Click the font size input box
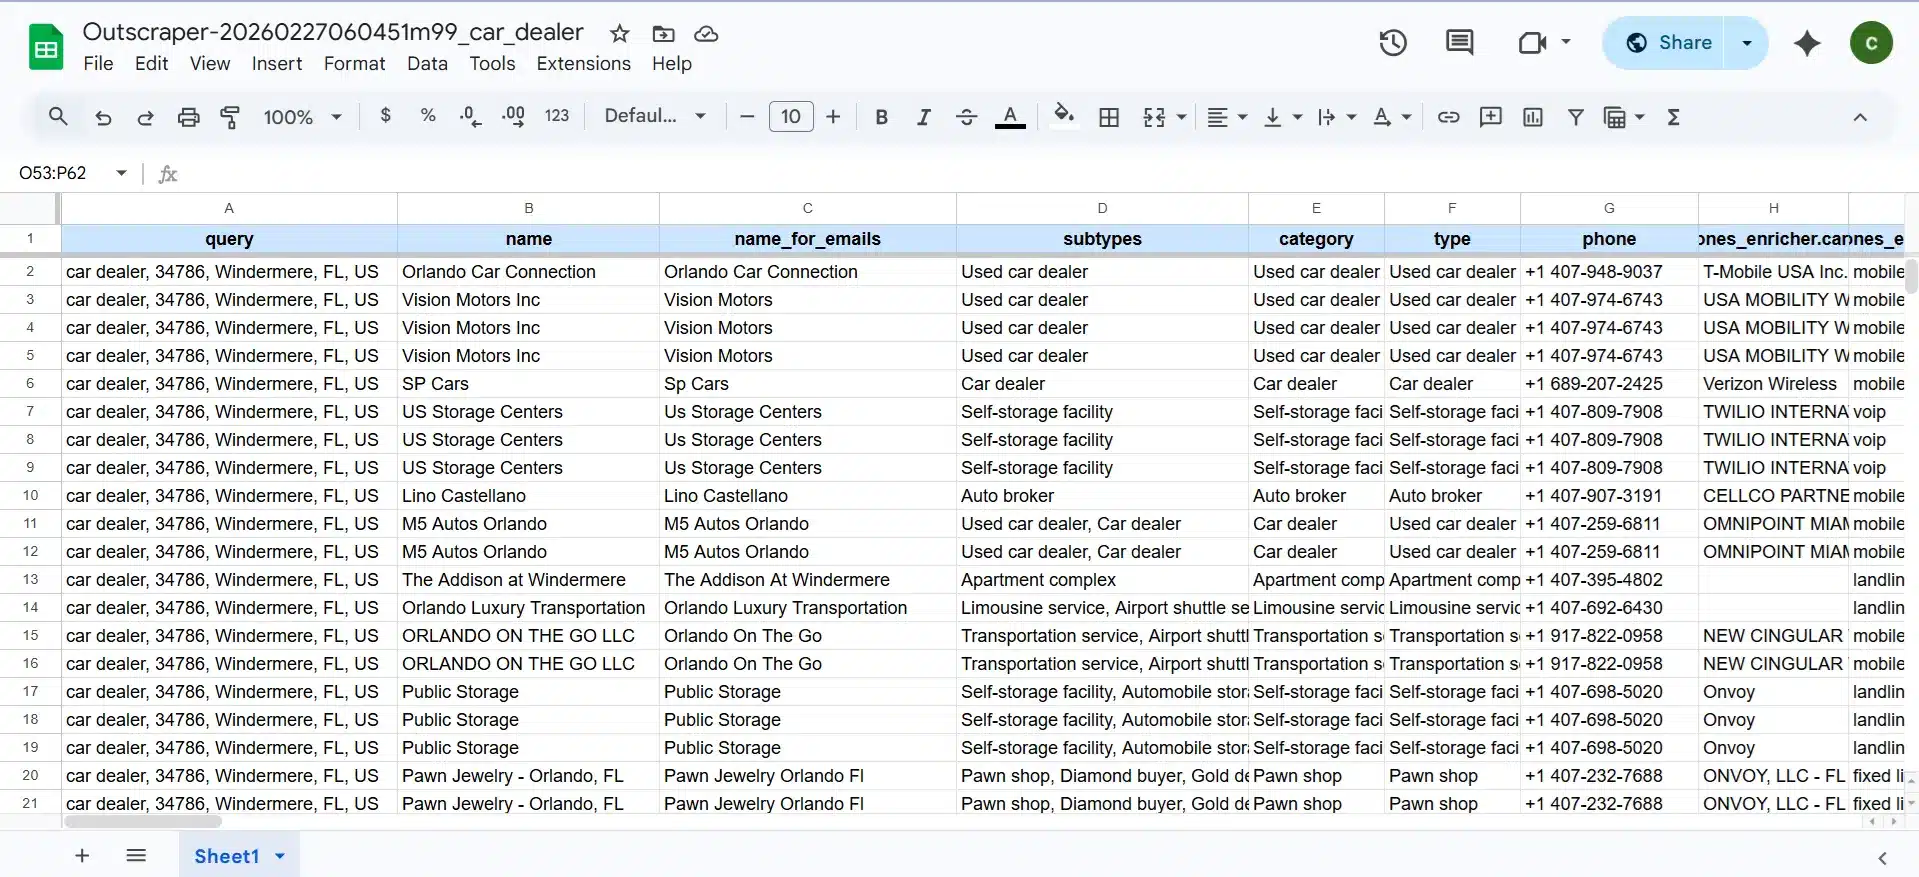This screenshot has width=1919, height=877. point(790,117)
